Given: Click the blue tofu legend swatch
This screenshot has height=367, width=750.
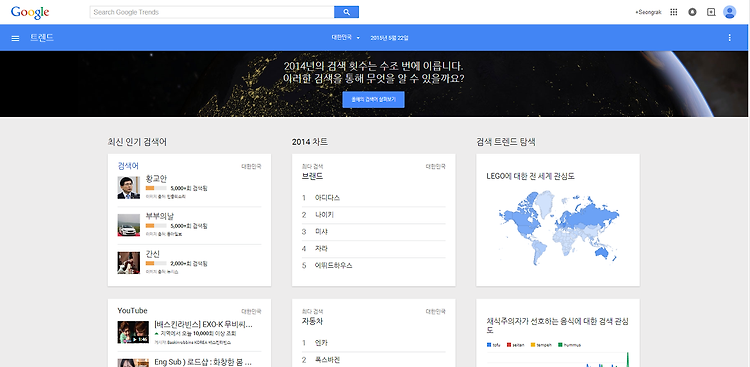Looking at the screenshot, I should [x=488, y=345].
